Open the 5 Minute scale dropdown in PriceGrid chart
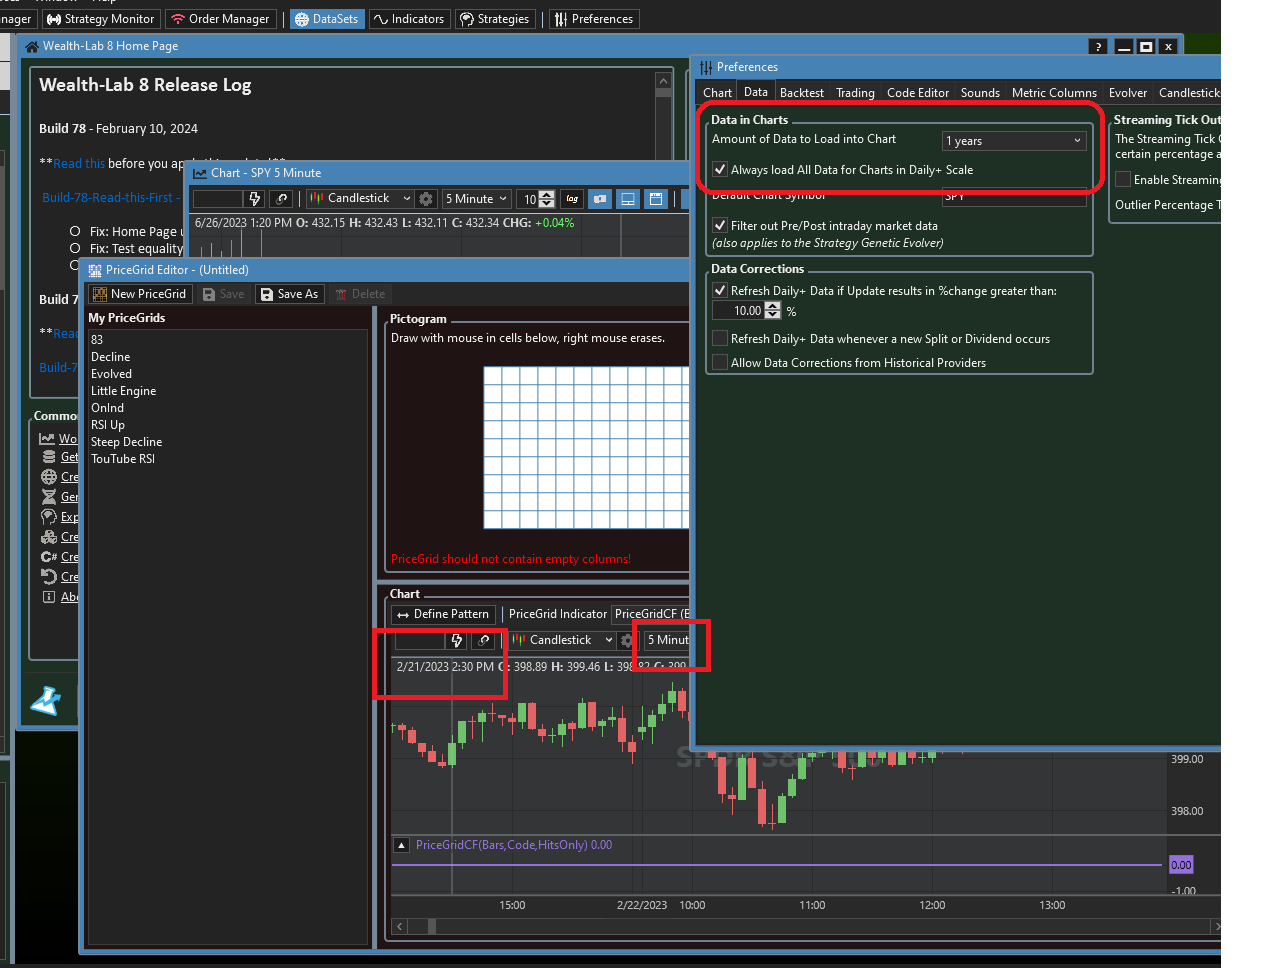Viewport: 1264px width, 968px height. 667,640
